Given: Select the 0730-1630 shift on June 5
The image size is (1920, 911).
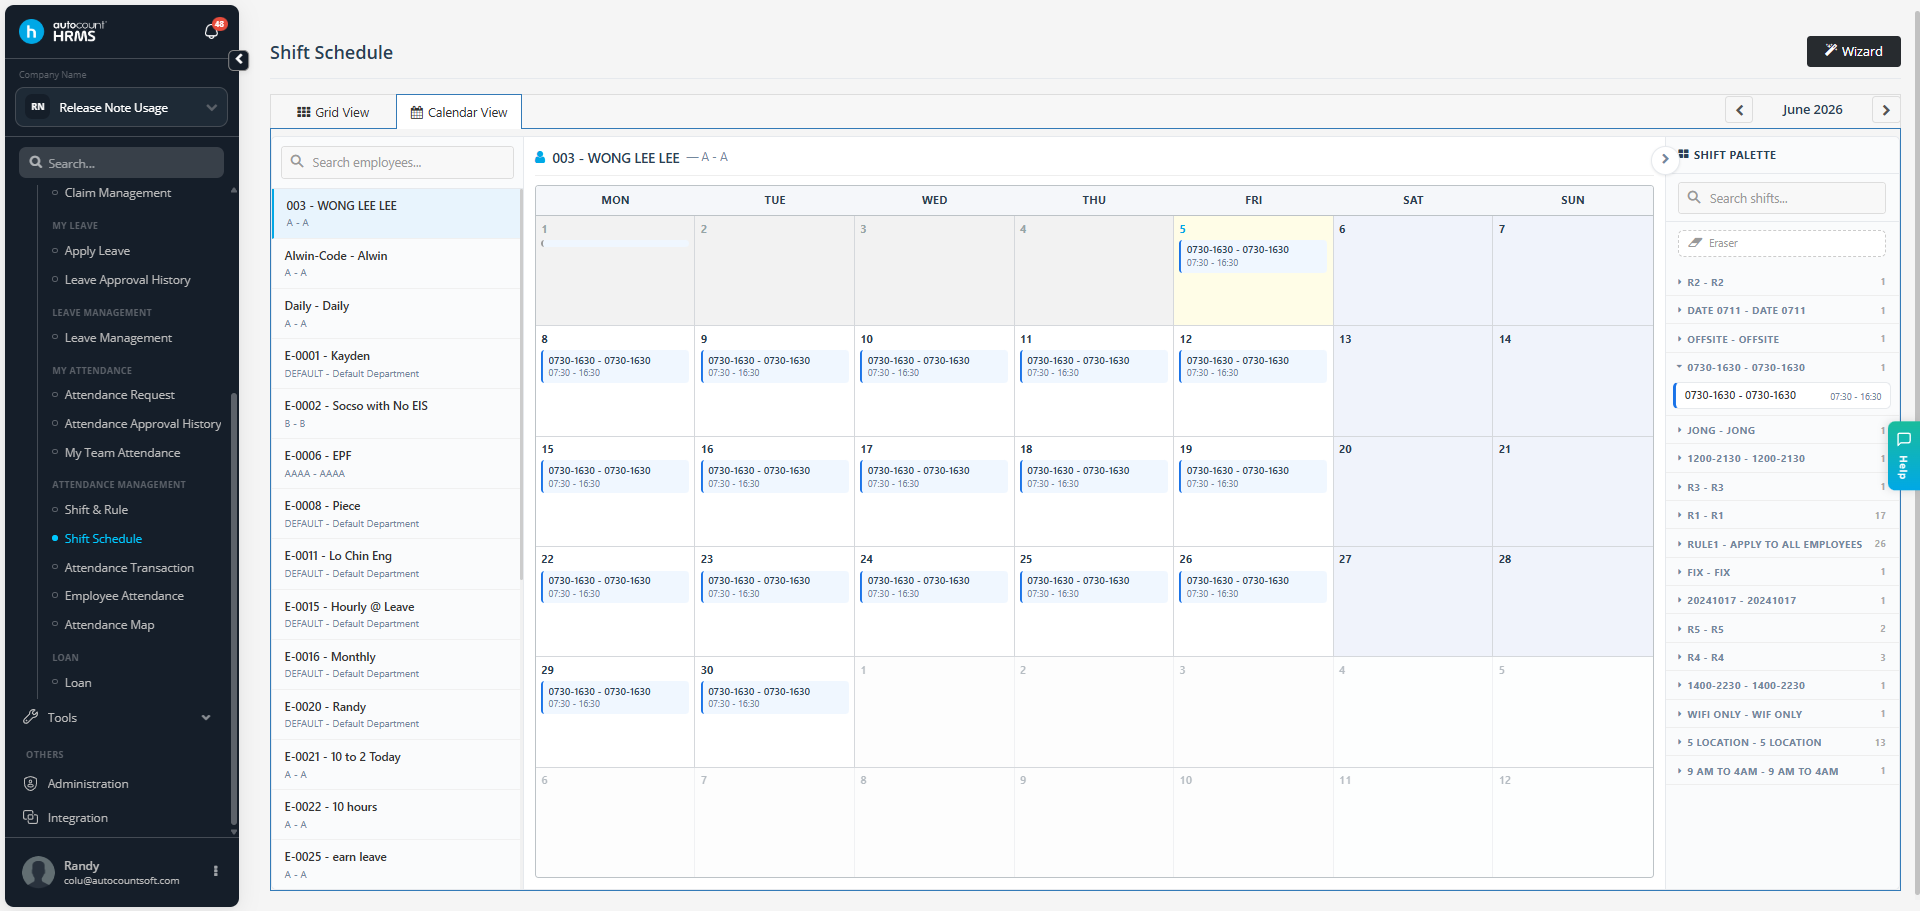Looking at the screenshot, I should (1253, 256).
